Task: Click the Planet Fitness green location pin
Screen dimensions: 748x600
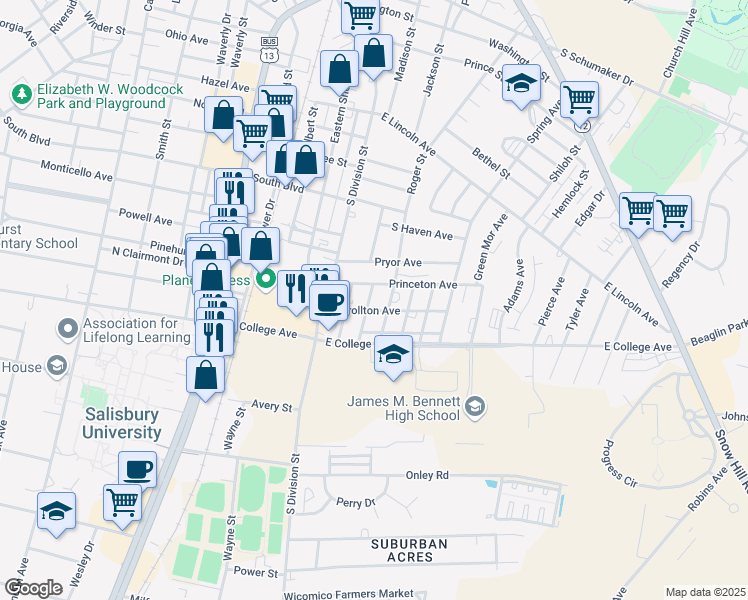Action: 266,280
